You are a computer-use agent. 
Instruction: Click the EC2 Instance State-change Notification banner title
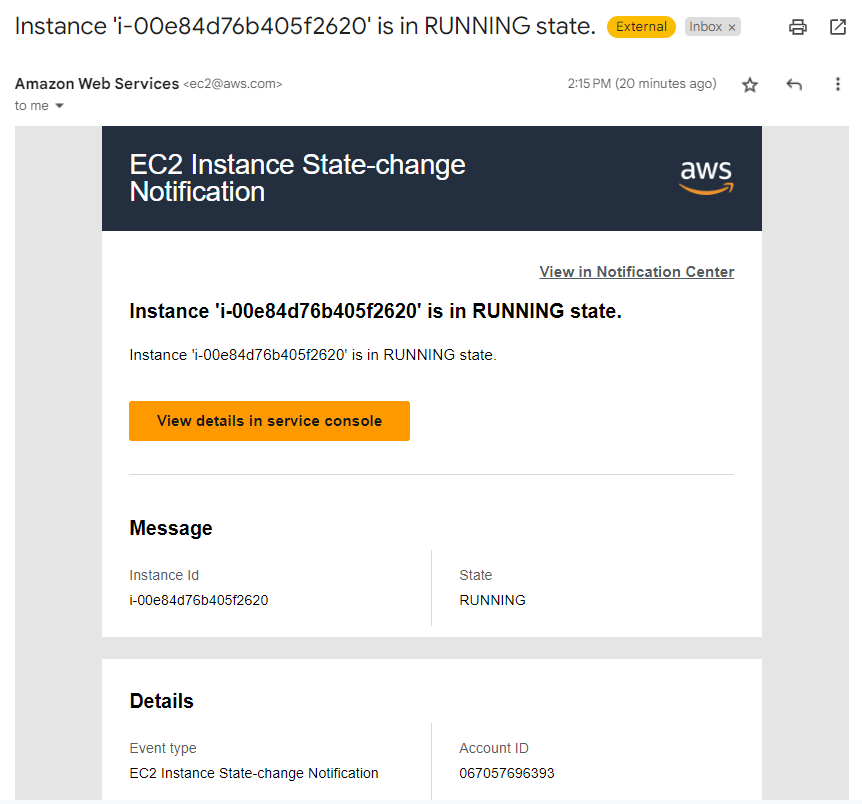(297, 178)
